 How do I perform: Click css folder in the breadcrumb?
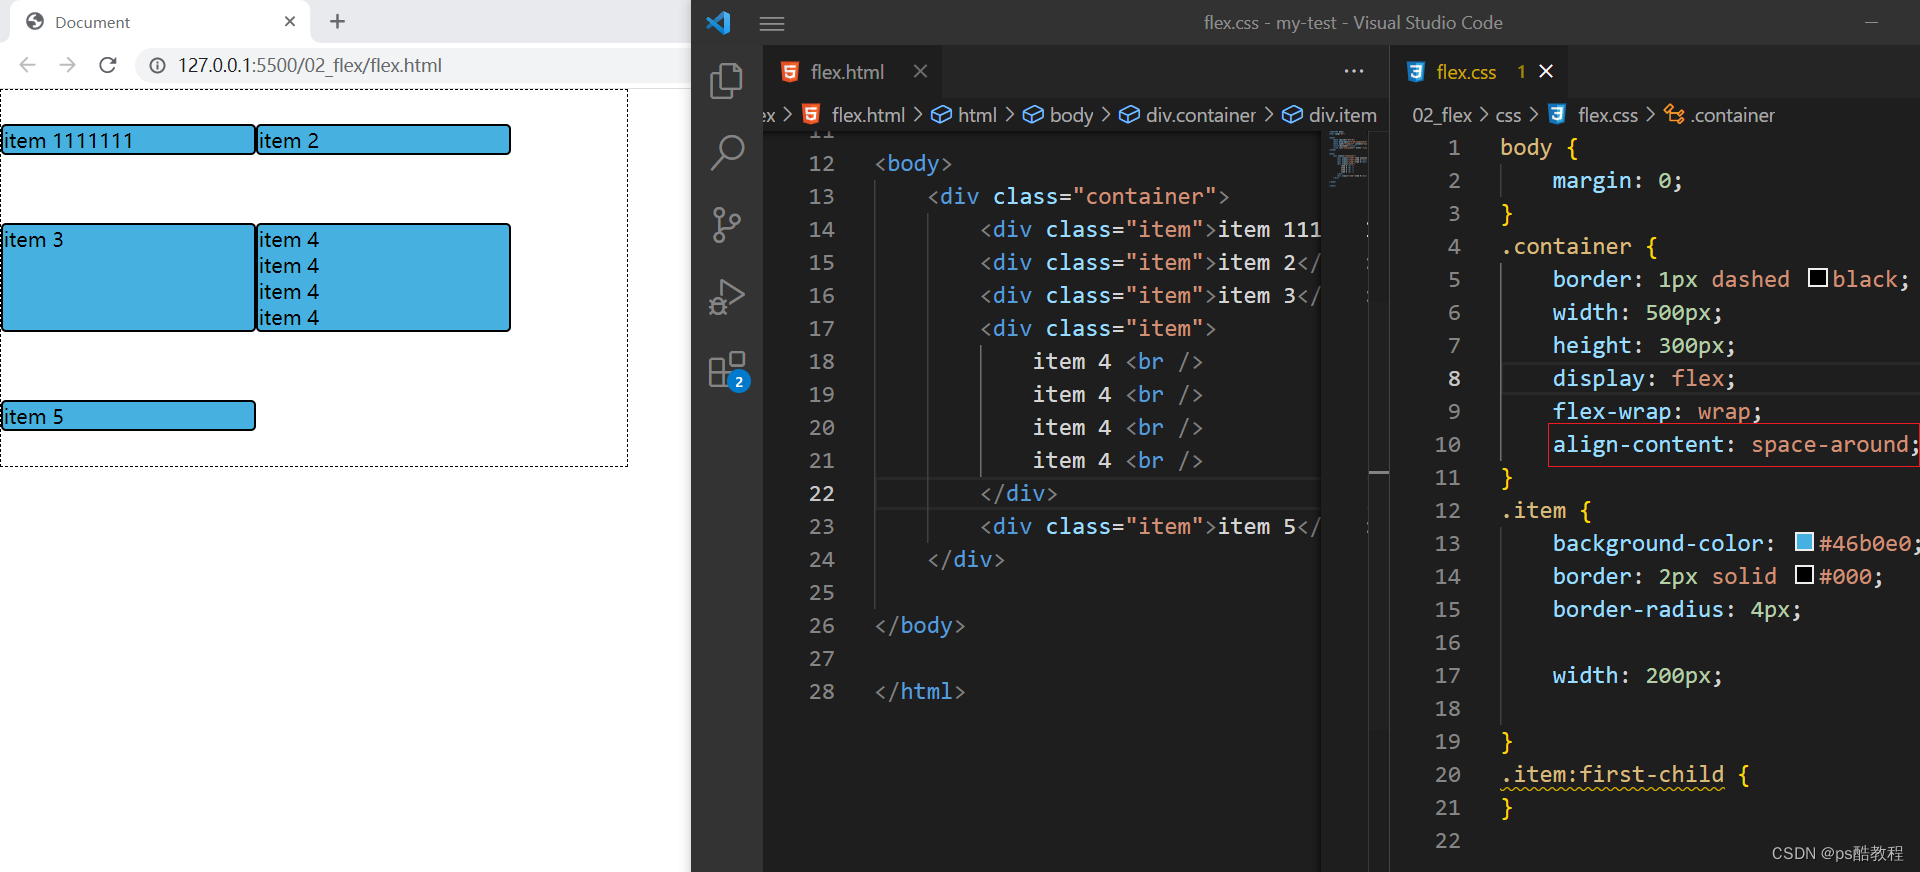[x=1508, y=115]
